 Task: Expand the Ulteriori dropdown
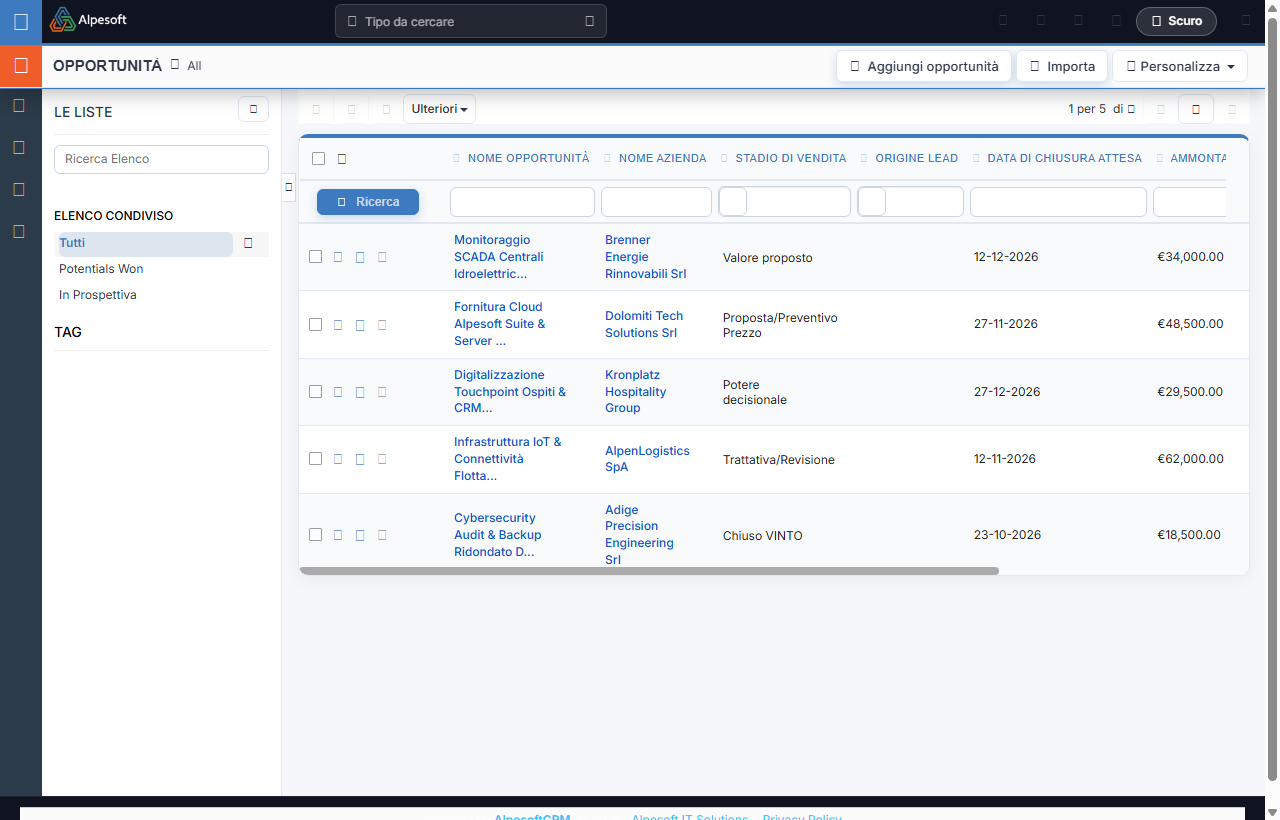click(439, 109)
